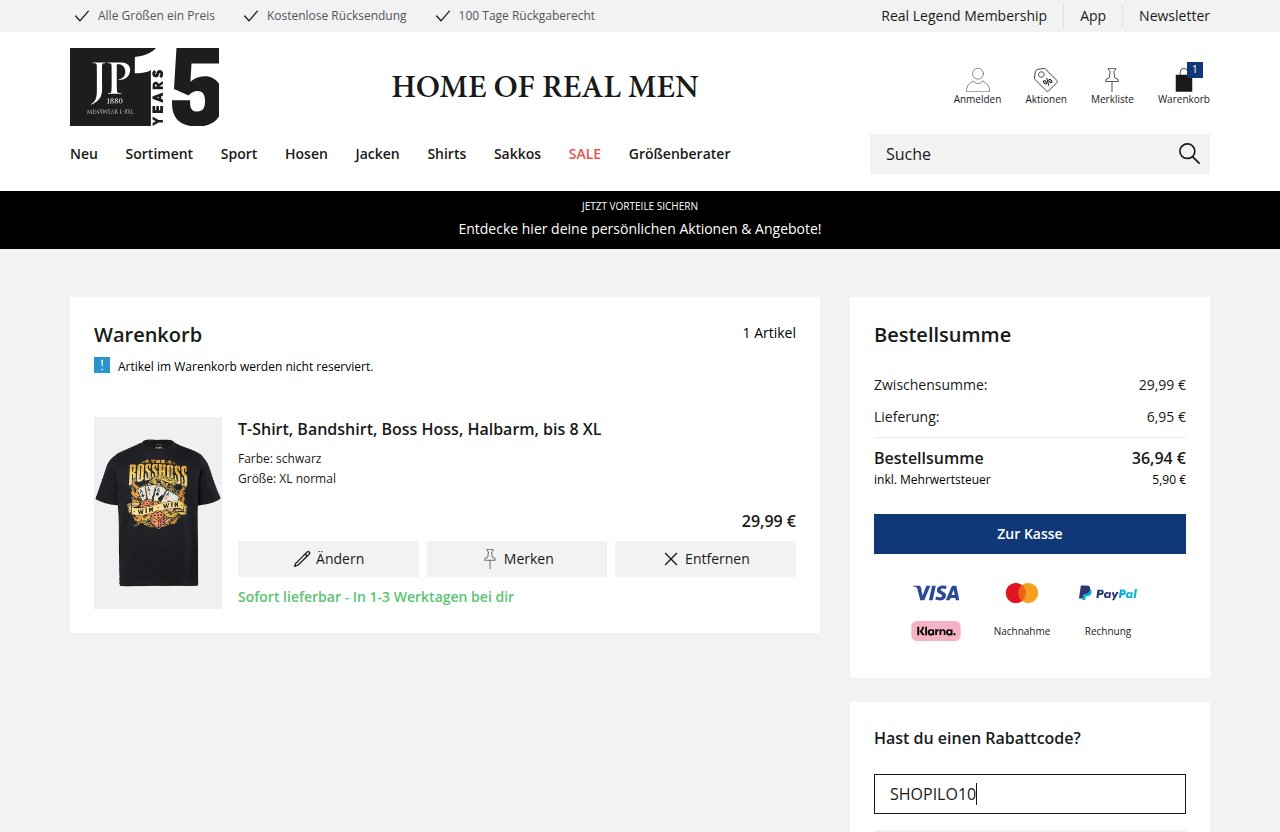
Task: Open the Jacken menu
Action: pyautogui.click(x=377, y=154)
